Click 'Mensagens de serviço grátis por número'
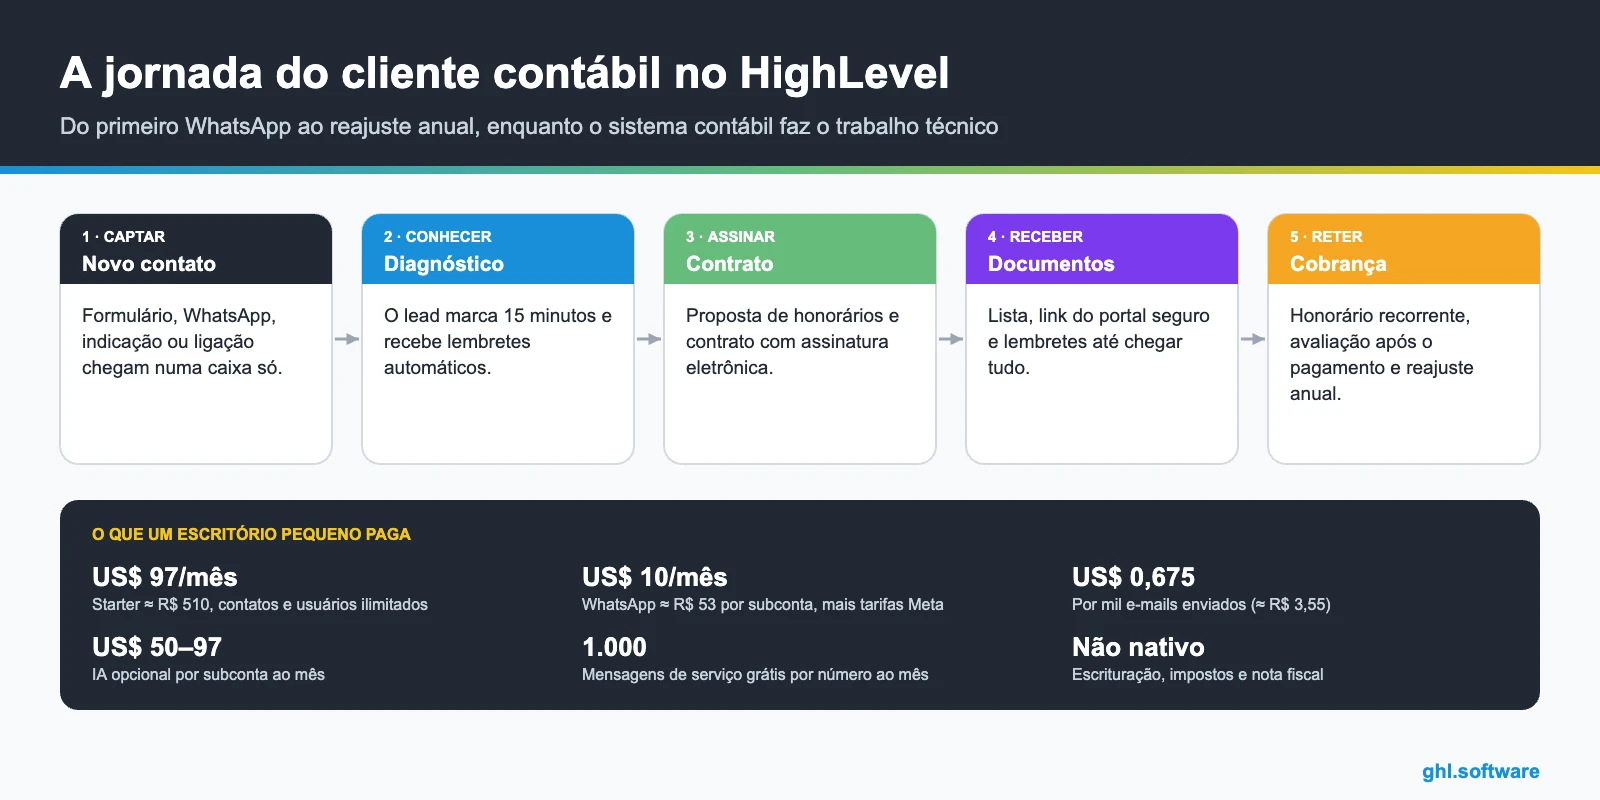Screen dimensions: 1600x800 pos(755,674)
